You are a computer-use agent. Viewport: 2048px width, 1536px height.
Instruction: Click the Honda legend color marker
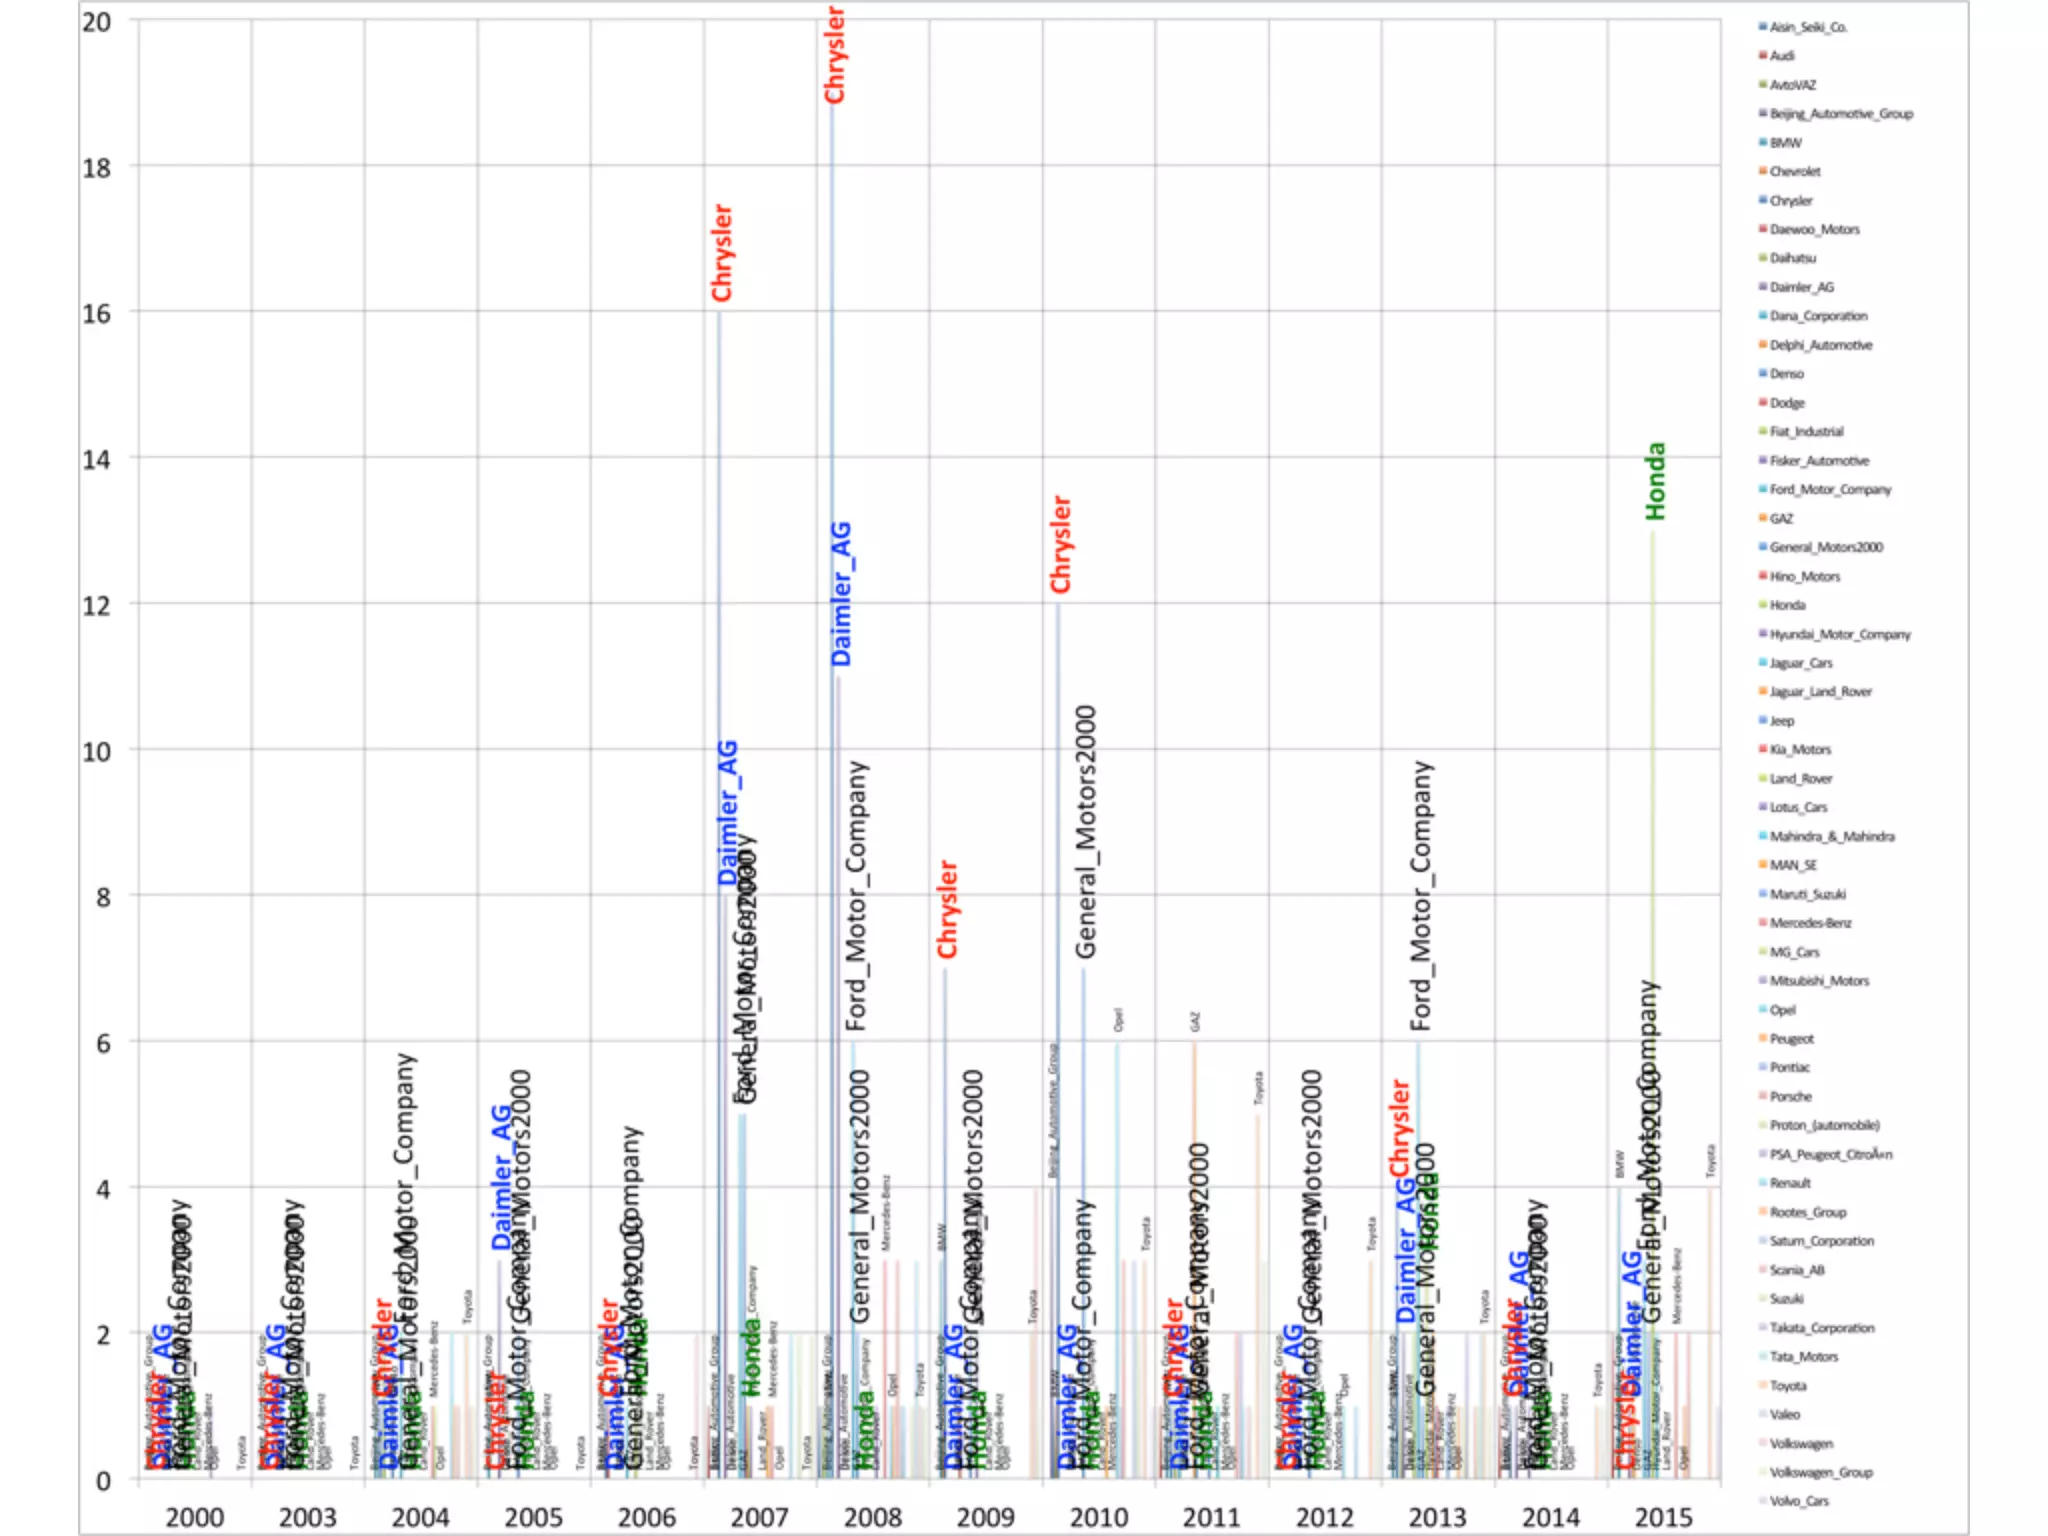pyautogui.click(x=1763, y=604)
